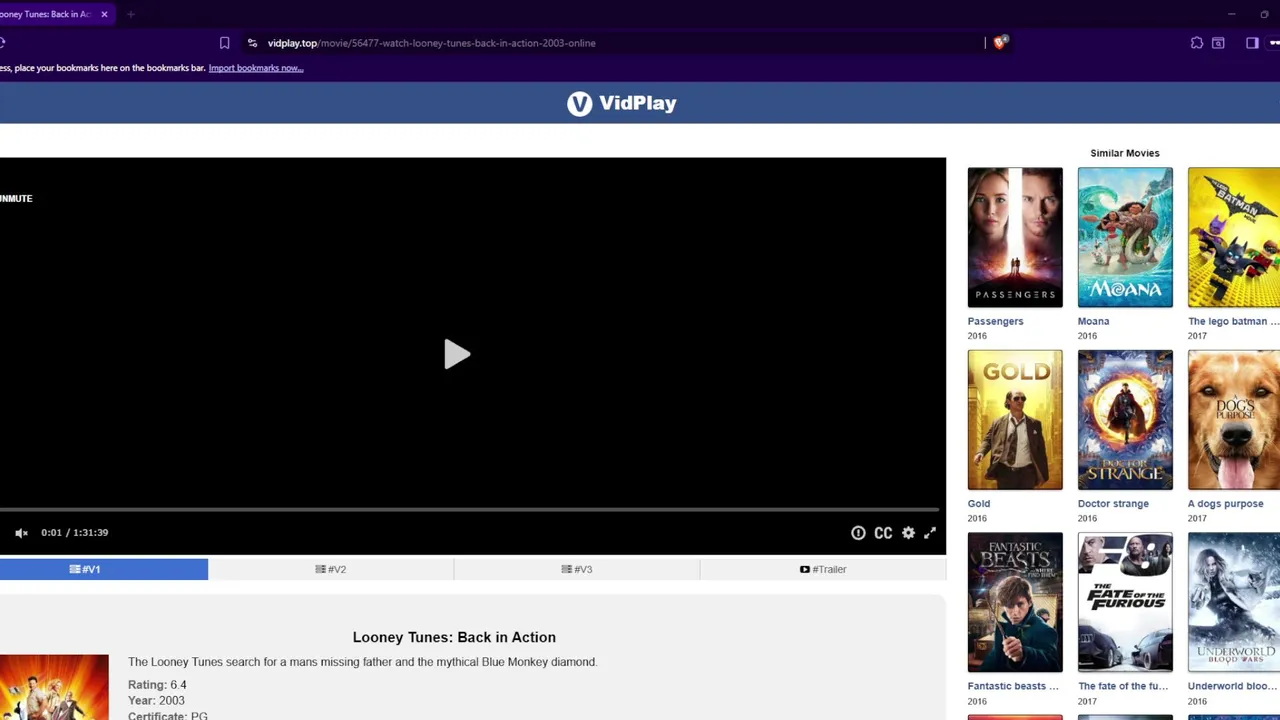Toggle closed captions CC button
The image size is (1280, 720).
tap(883, 533)
